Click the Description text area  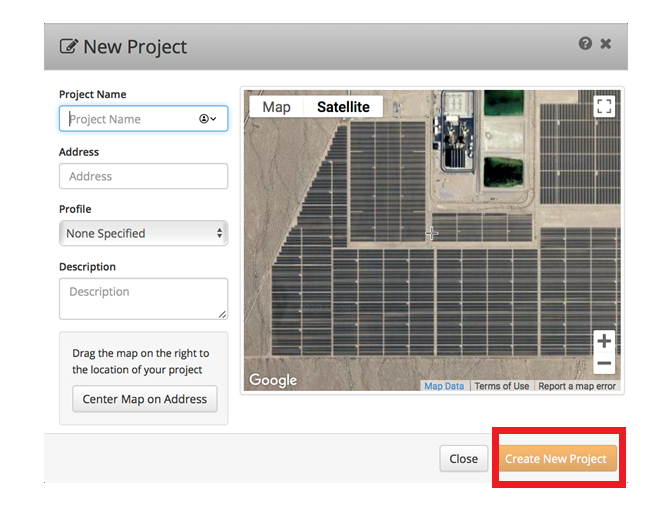144,299
